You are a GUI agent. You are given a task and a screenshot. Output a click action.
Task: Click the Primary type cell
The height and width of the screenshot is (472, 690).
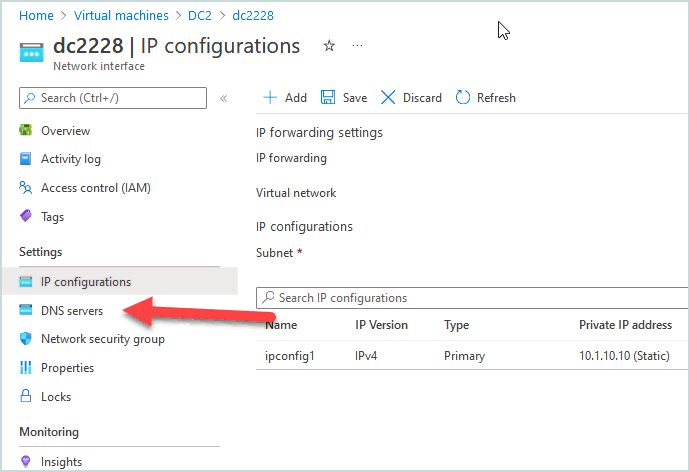pyautogui.click(x=464, y=355)
